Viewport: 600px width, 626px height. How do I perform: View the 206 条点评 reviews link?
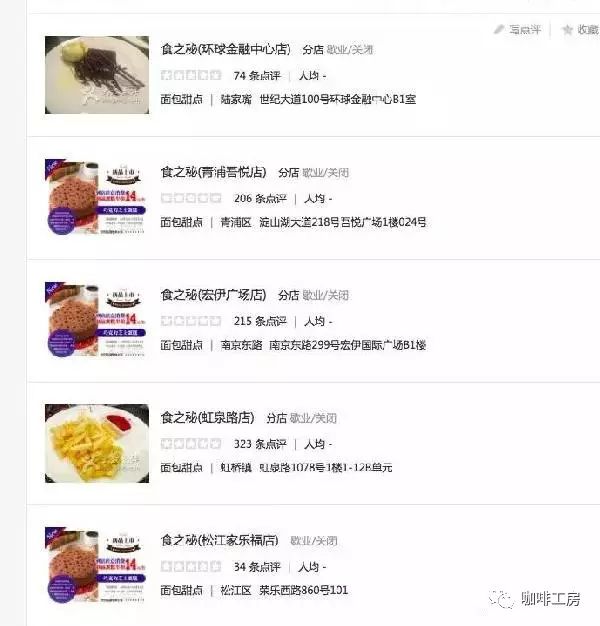260,198
